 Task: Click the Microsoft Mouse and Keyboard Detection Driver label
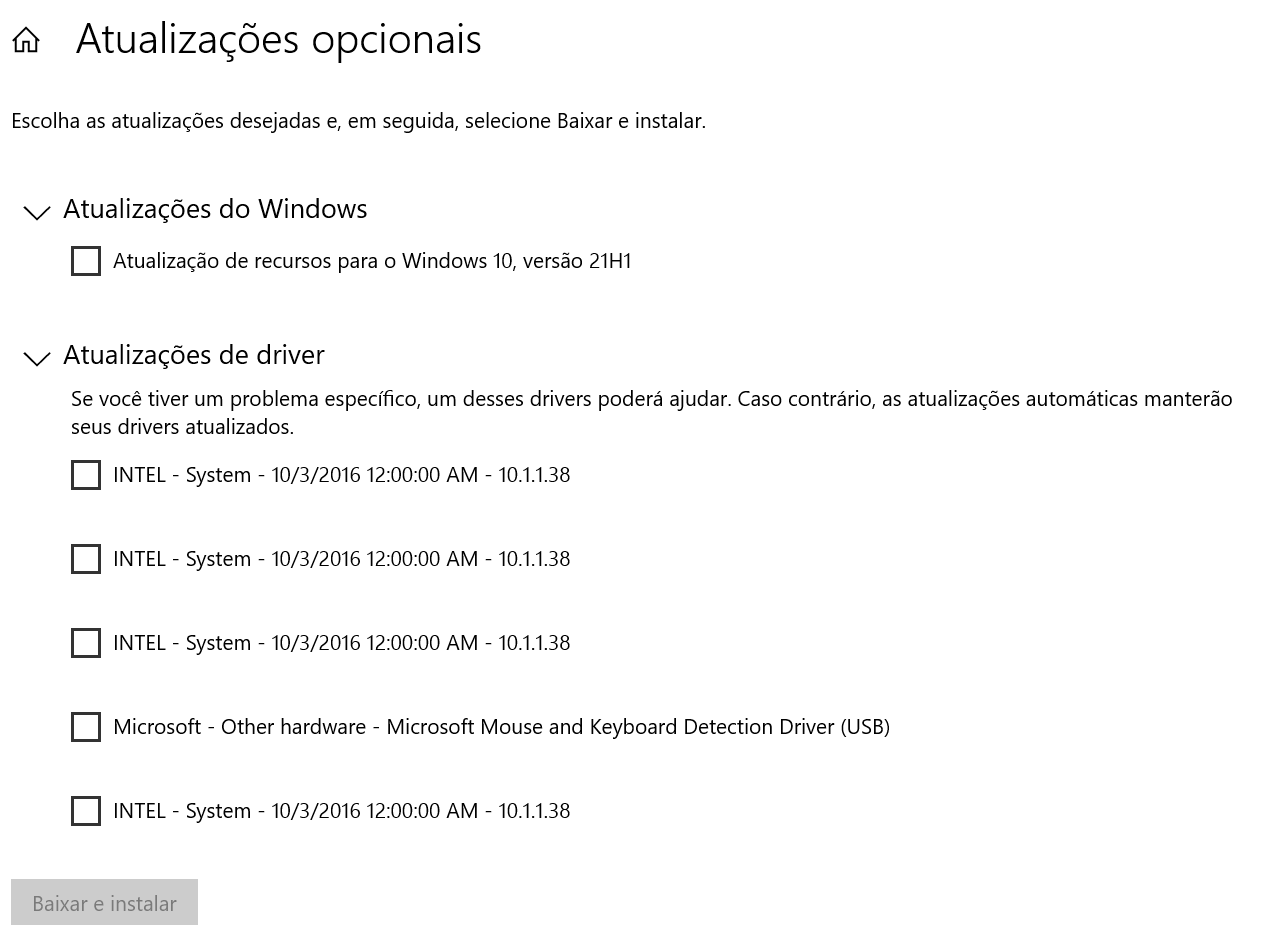501,727
